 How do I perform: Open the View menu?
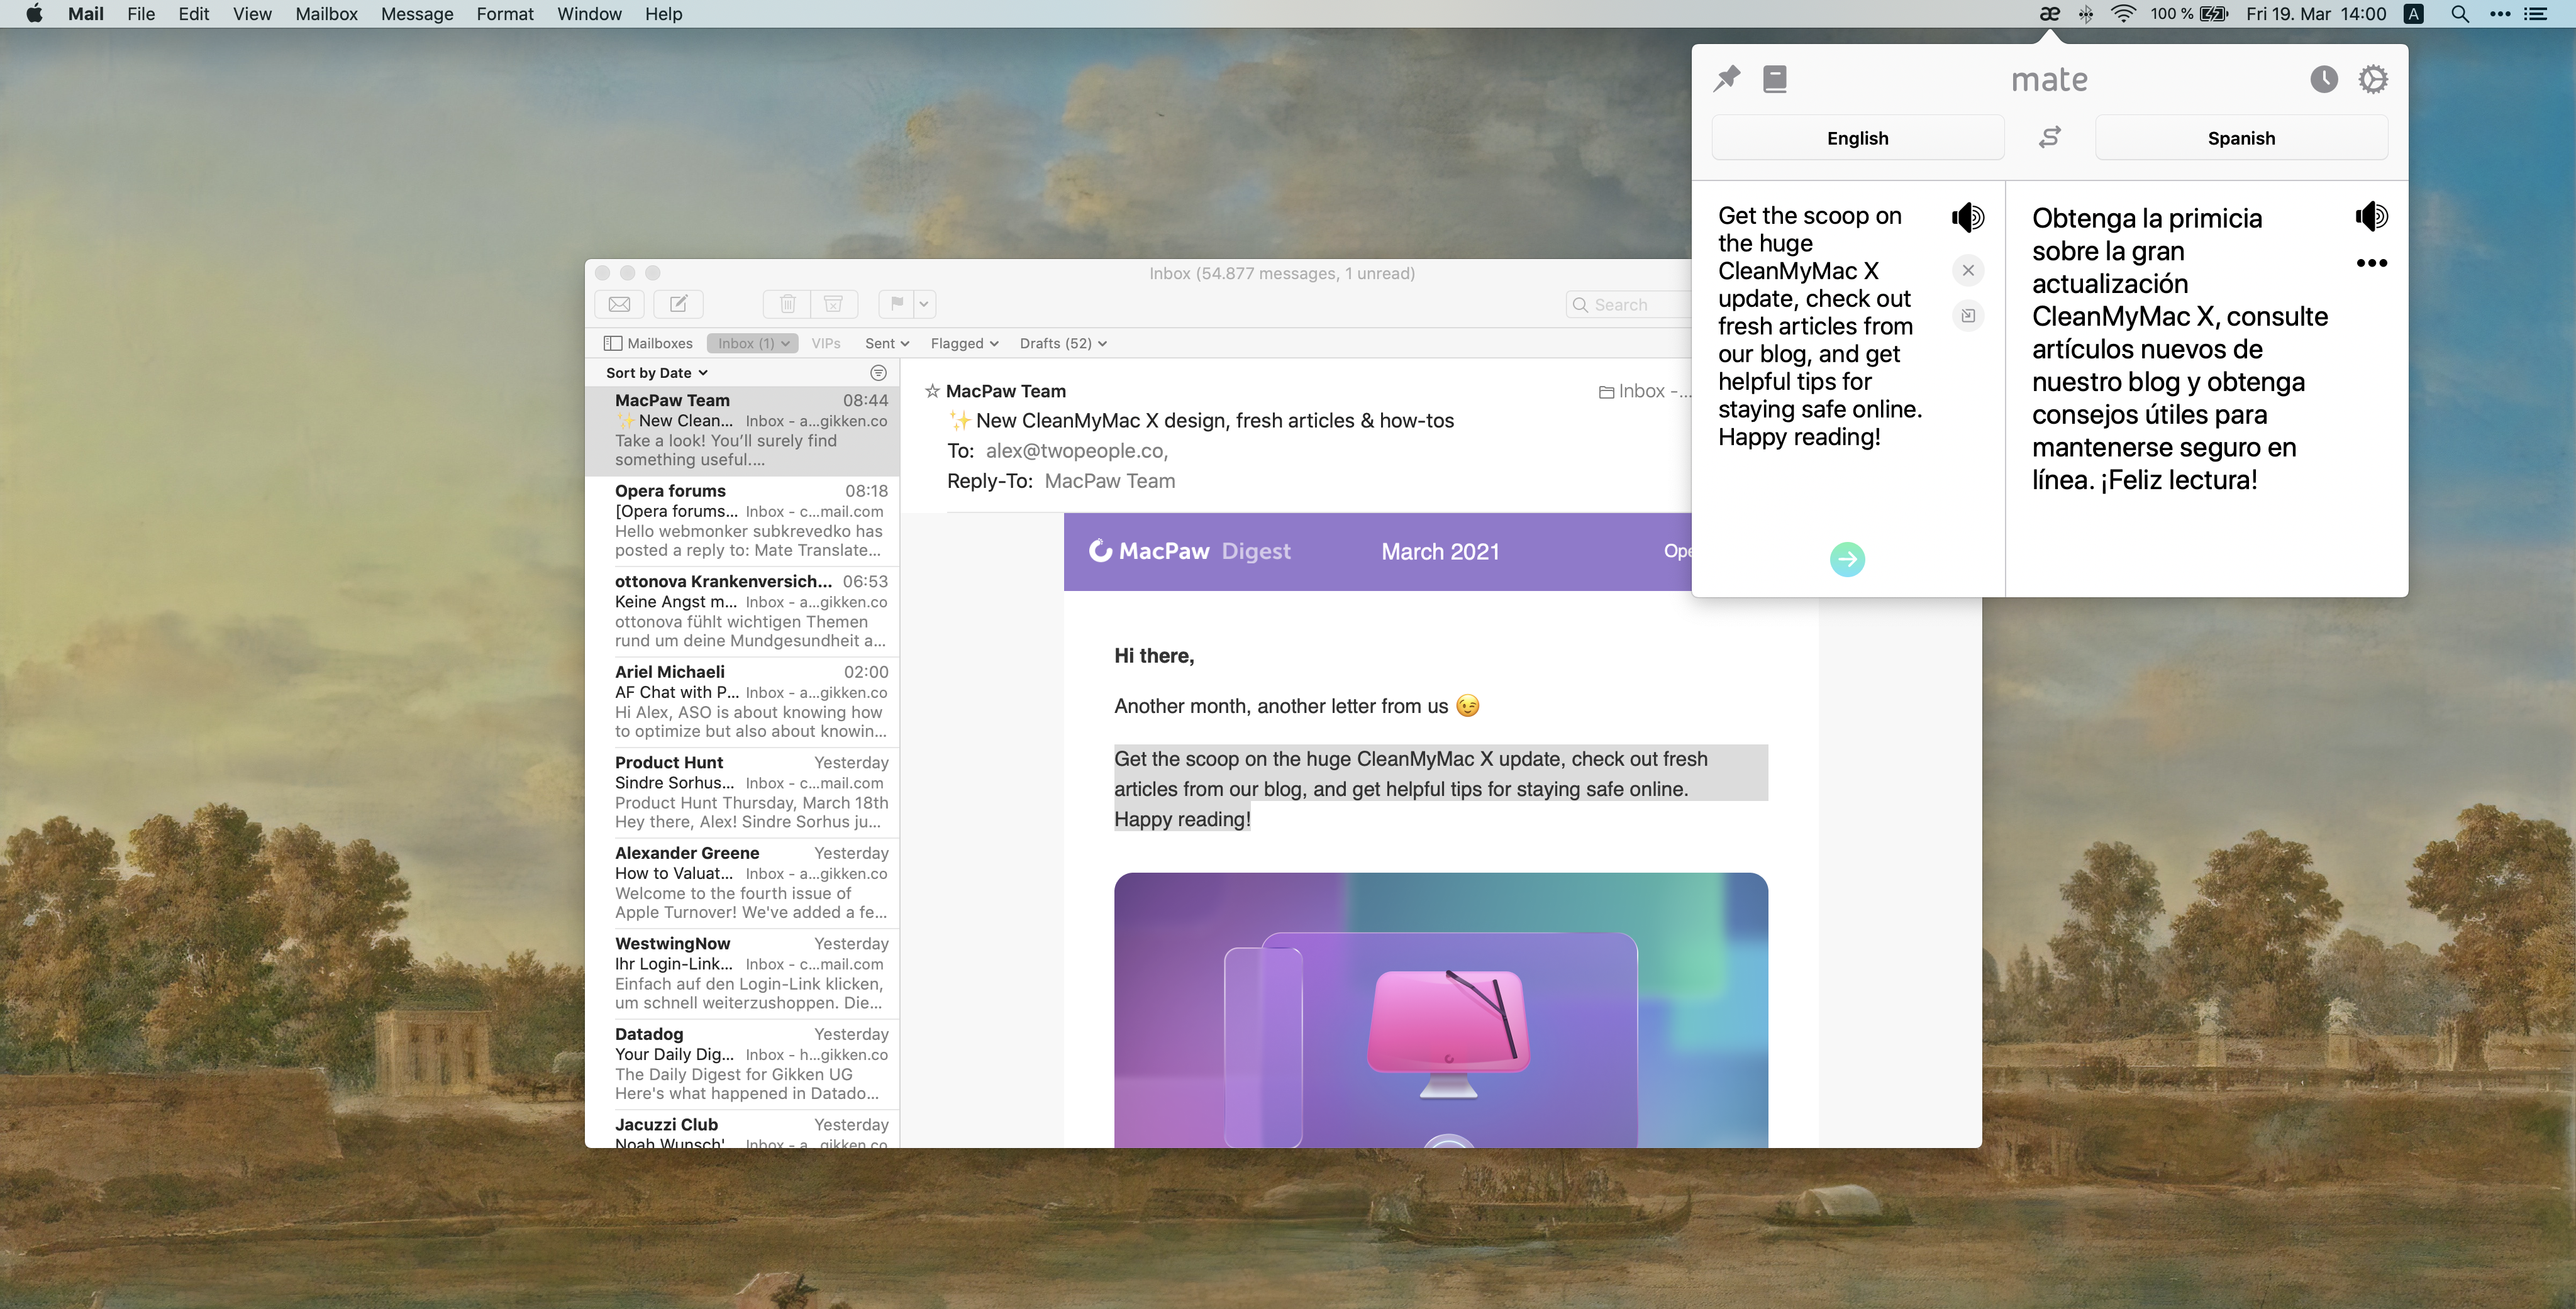[x=252, y=14]
